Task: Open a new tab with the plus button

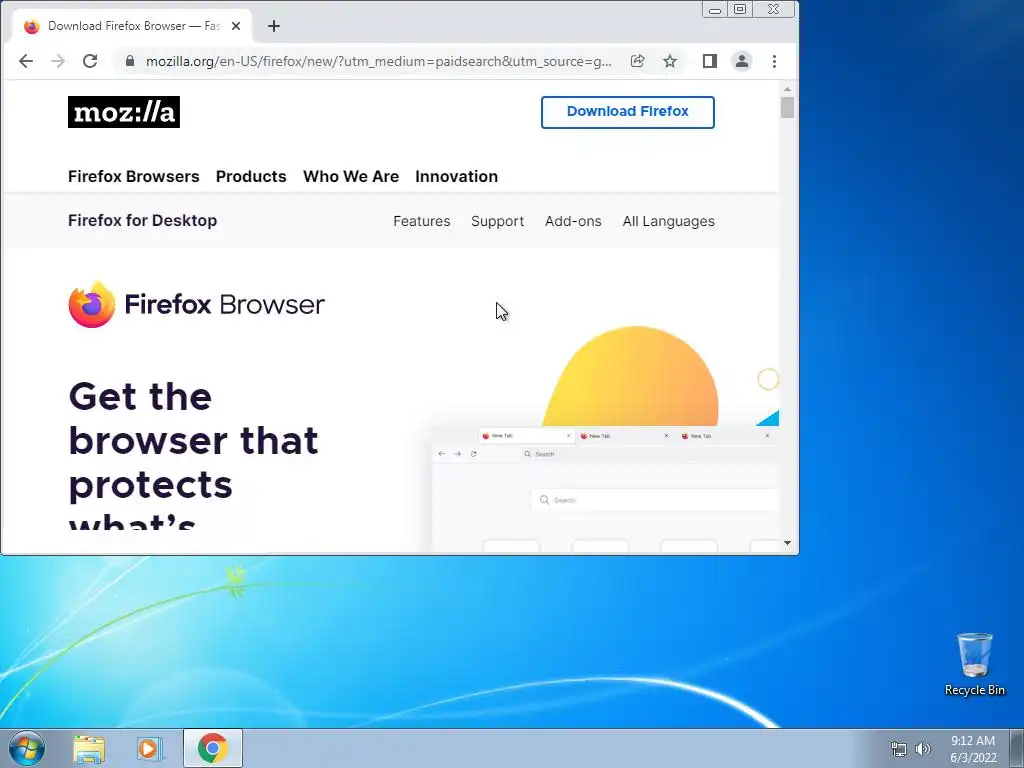Action: 274,26
